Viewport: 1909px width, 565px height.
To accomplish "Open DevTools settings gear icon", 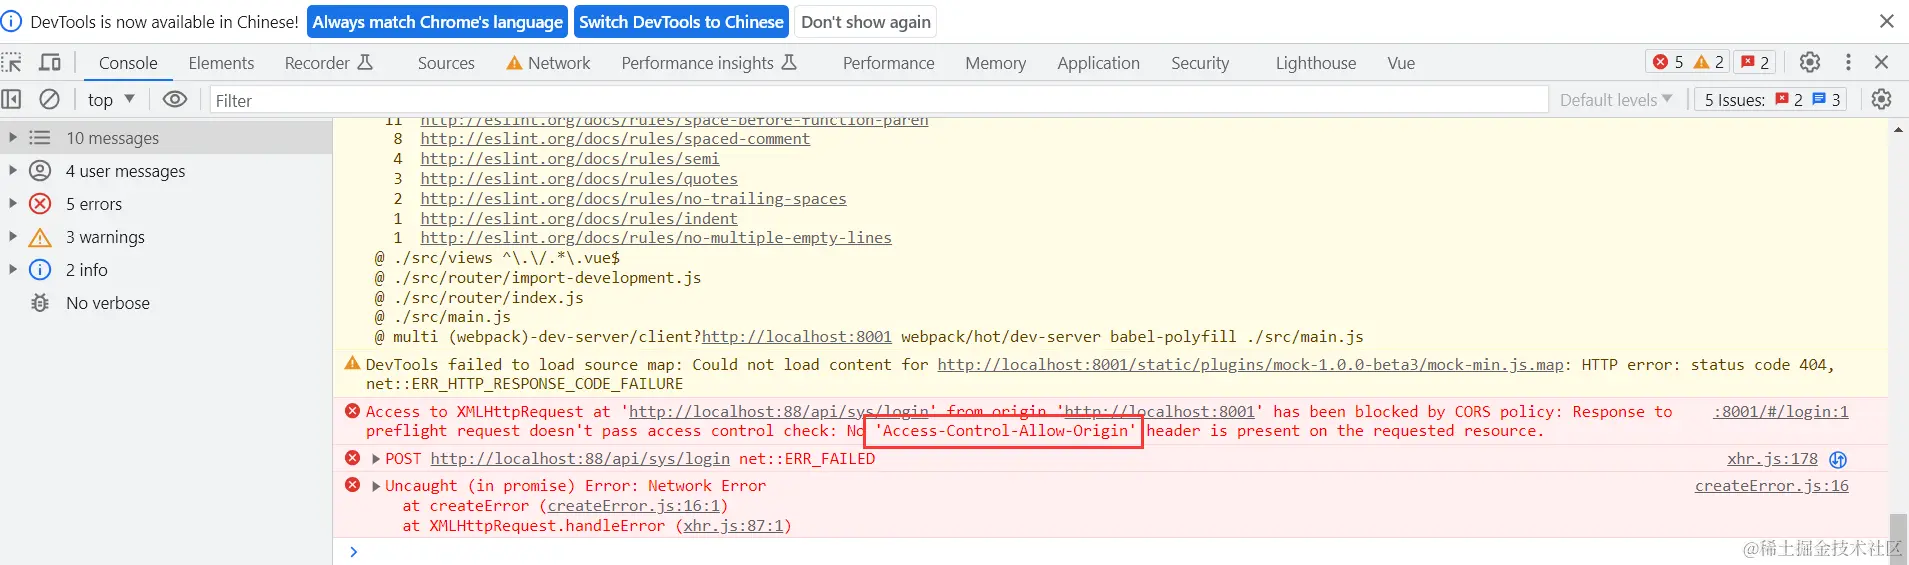I will click(1810, 62).
